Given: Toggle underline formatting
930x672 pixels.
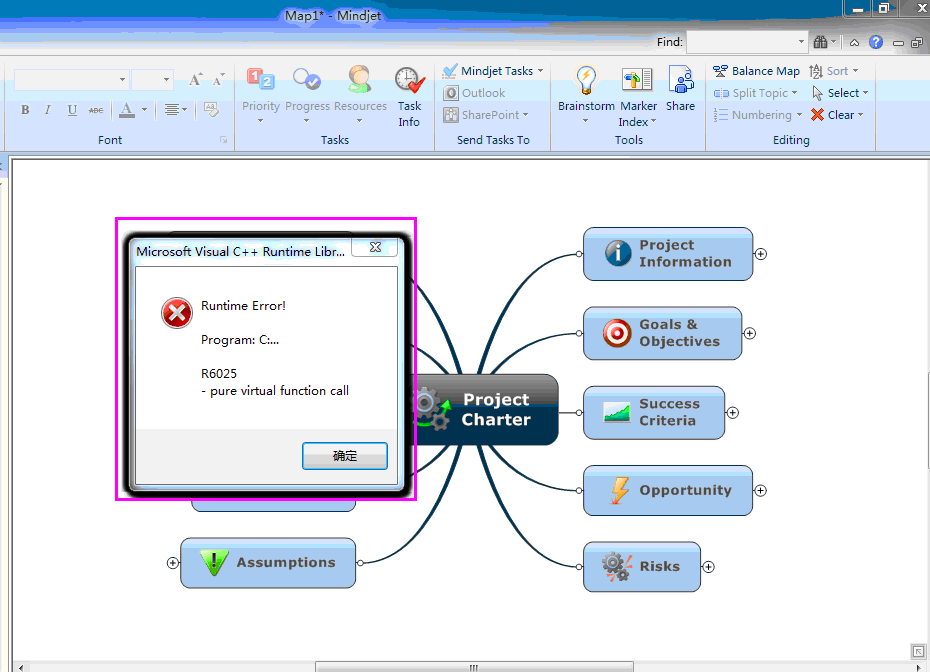Looking at the screenshot, I should (x=72, y=110).
